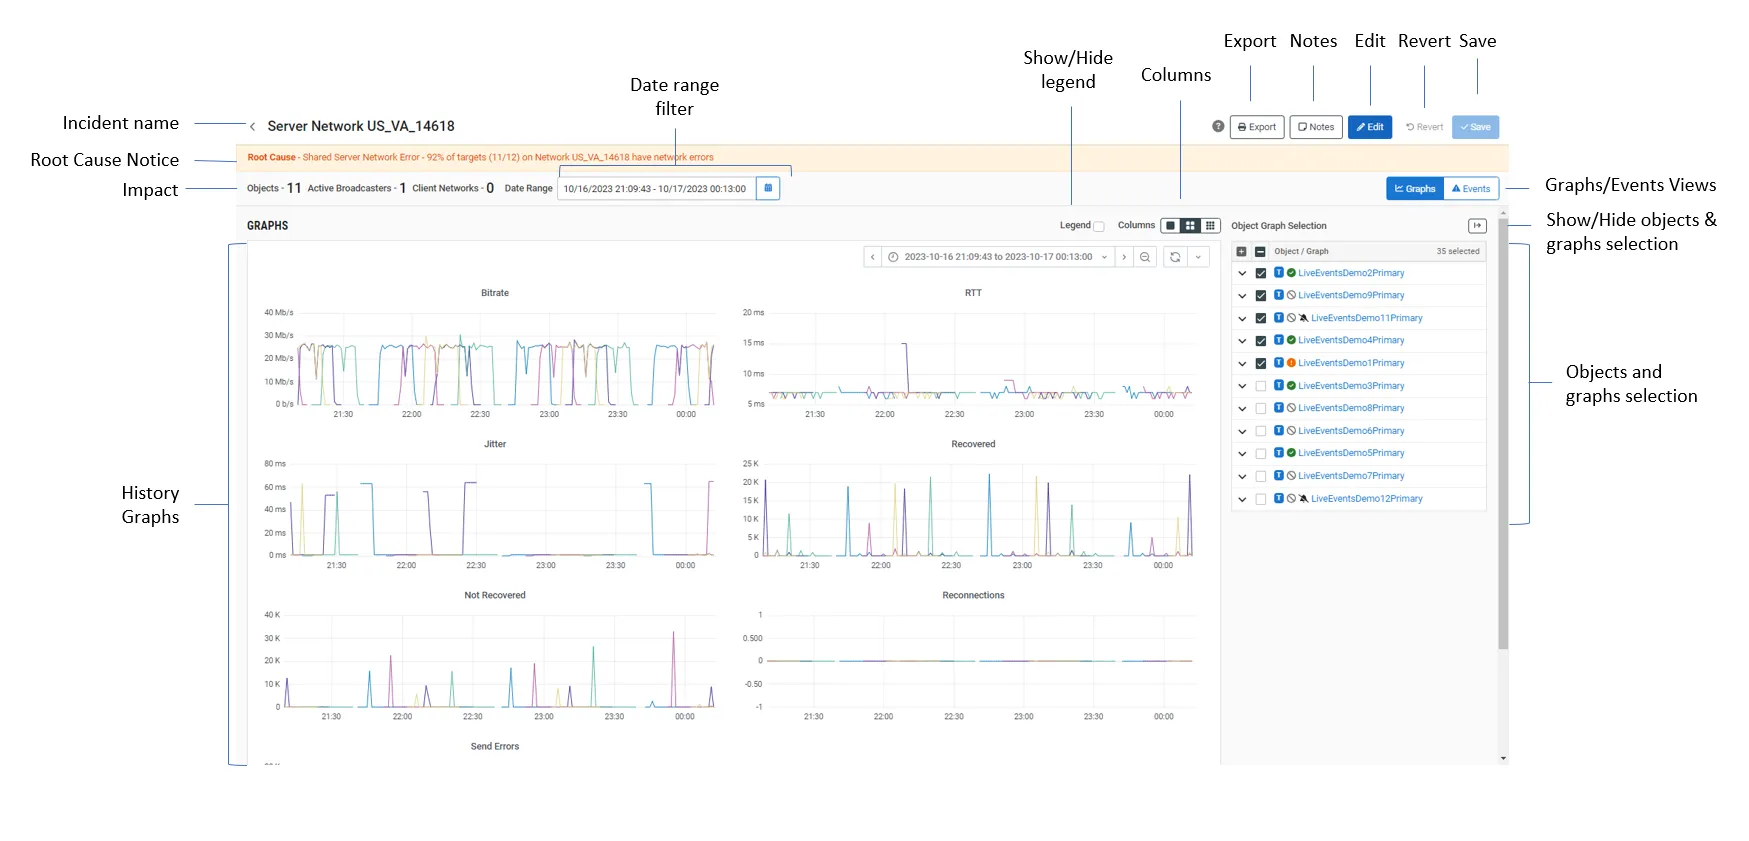Refresh the graphs

tap(1175, 257)
